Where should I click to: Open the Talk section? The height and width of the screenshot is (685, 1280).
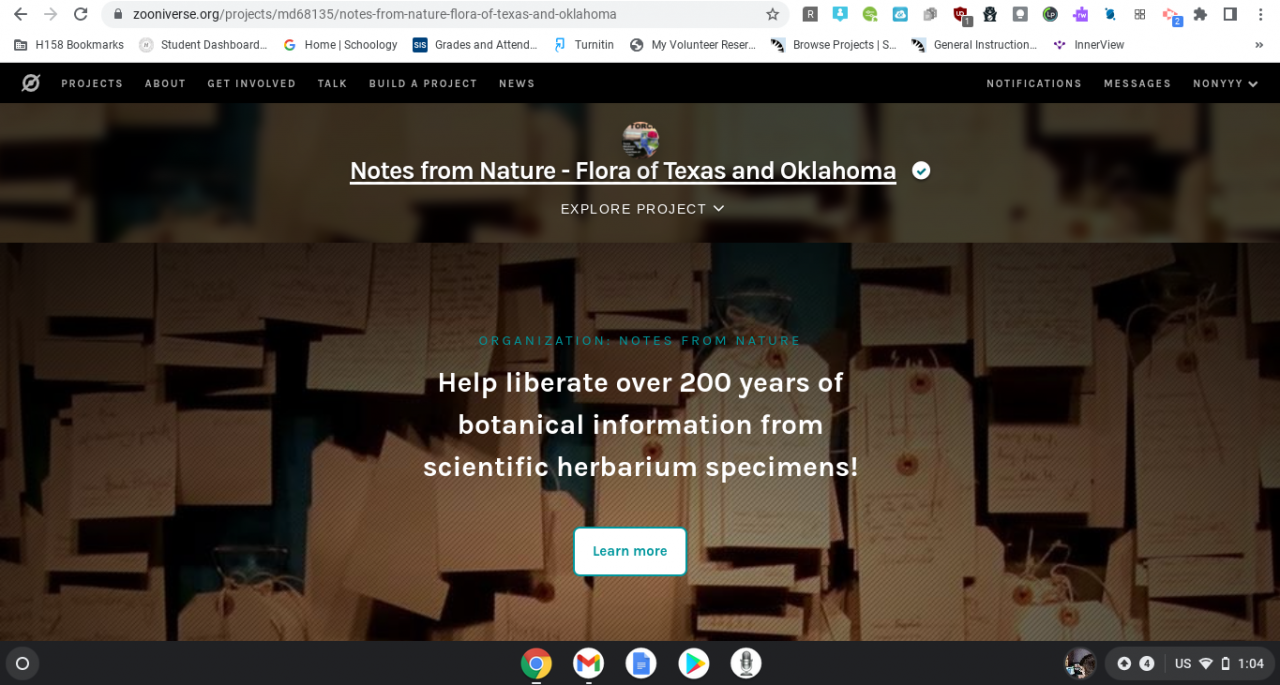332,84
